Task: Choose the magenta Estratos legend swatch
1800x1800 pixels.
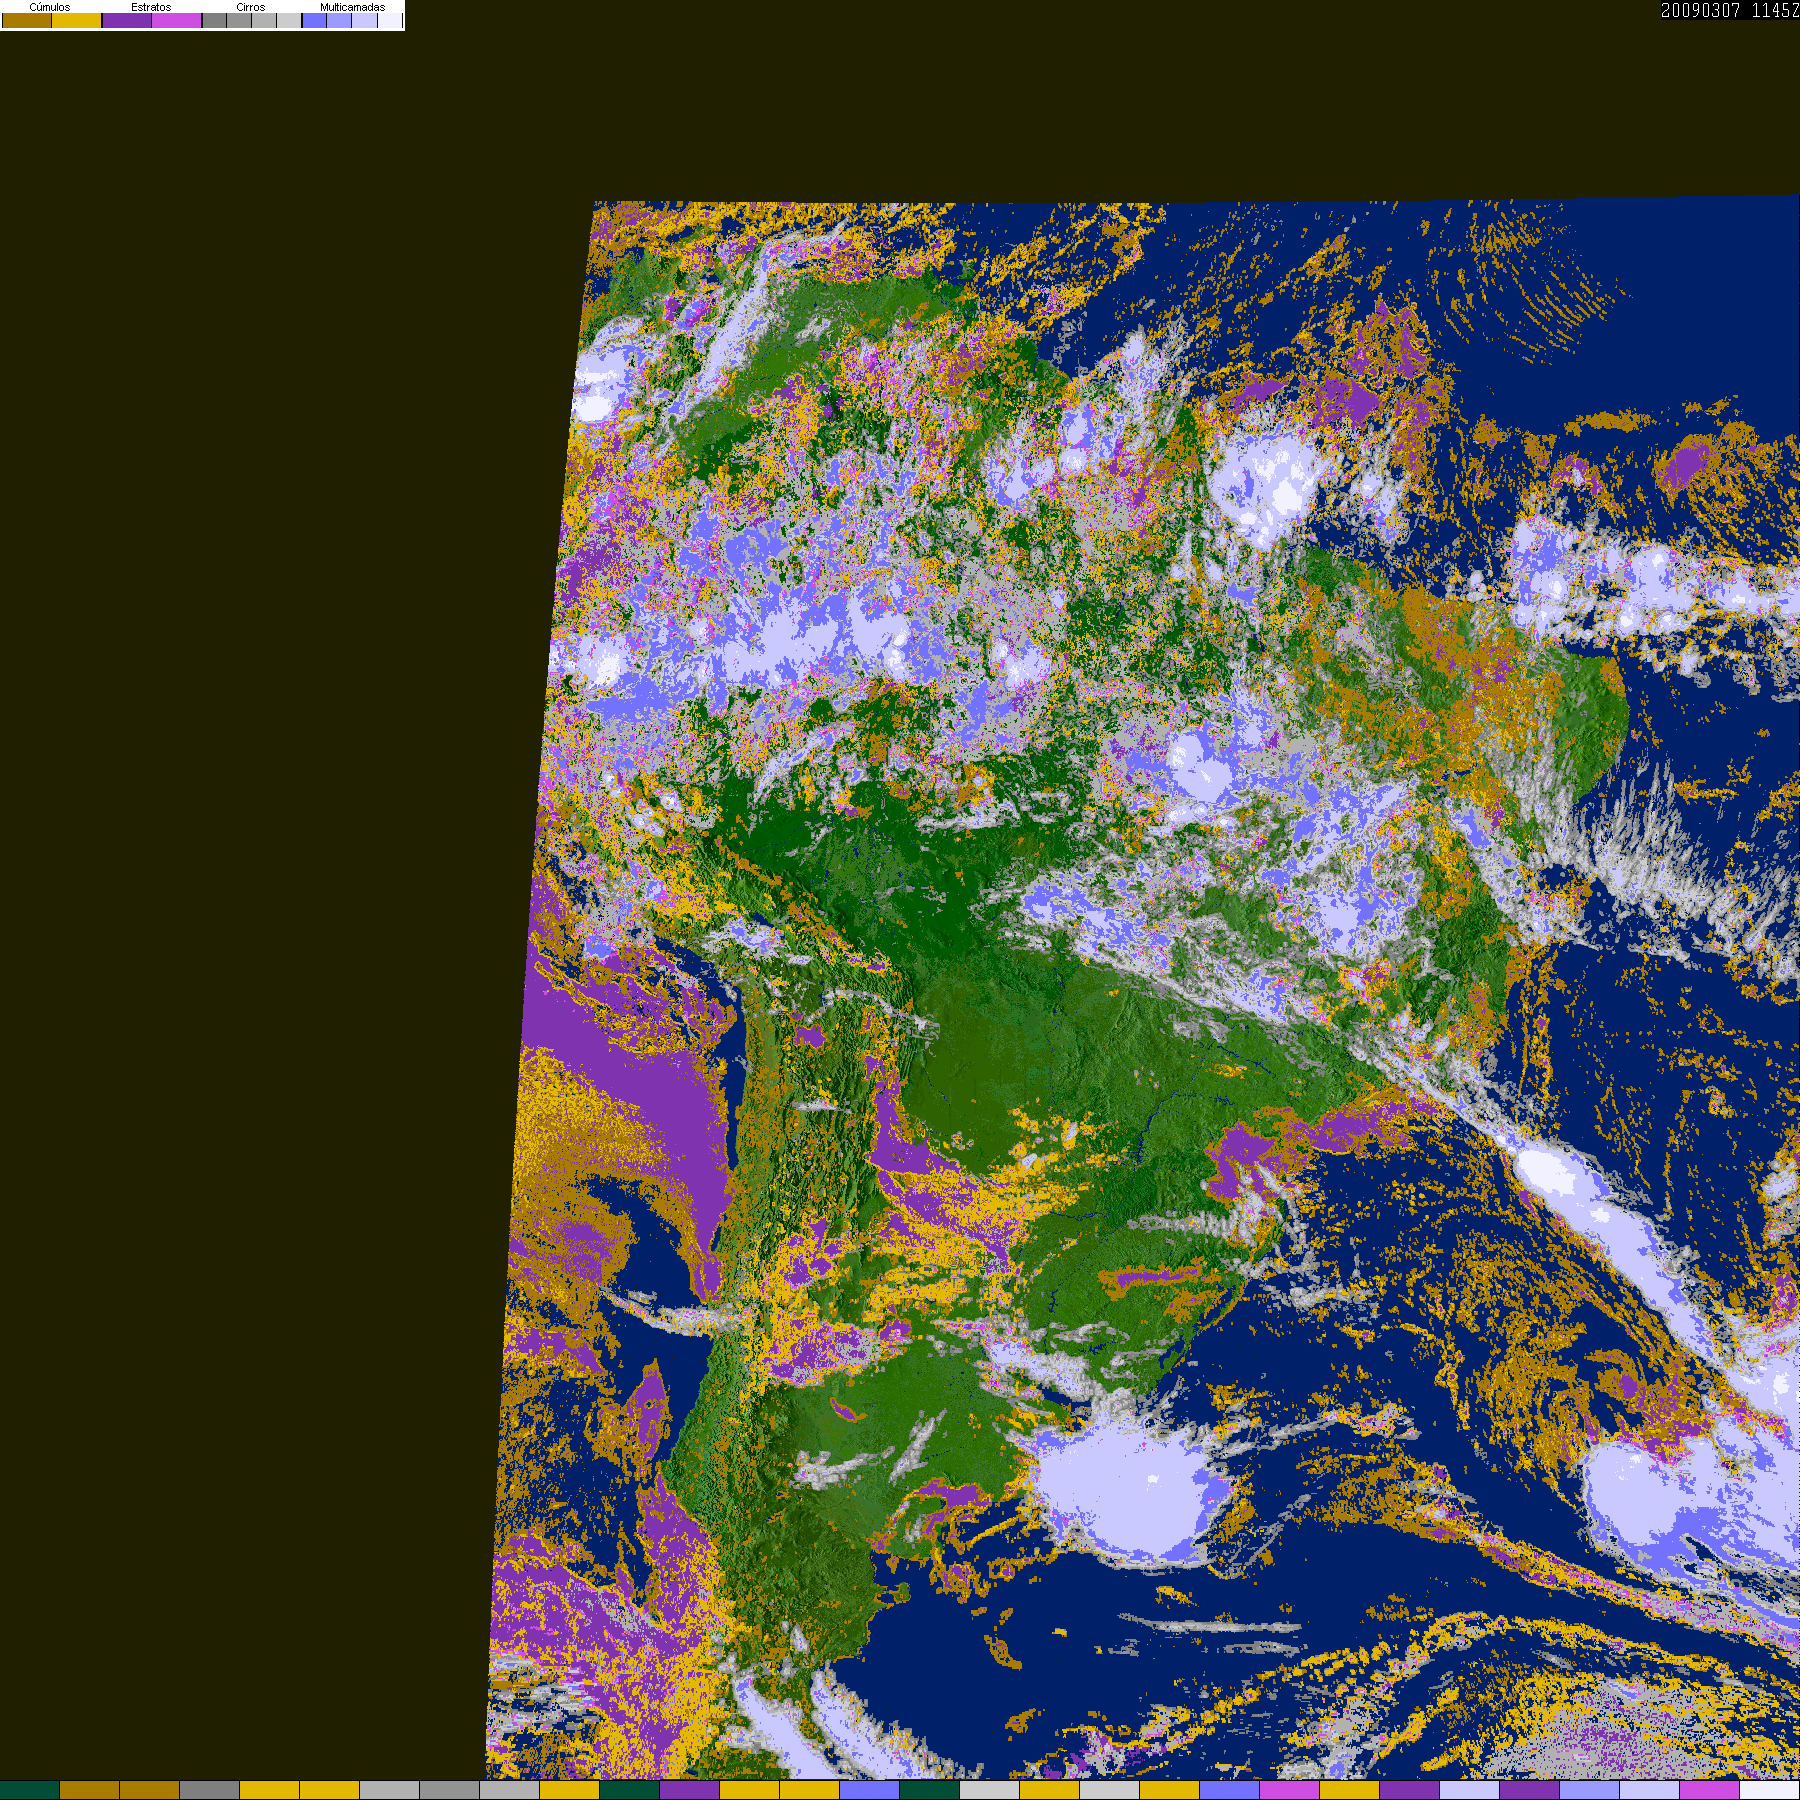Action: pyautogui.click(x=177, y=21)
